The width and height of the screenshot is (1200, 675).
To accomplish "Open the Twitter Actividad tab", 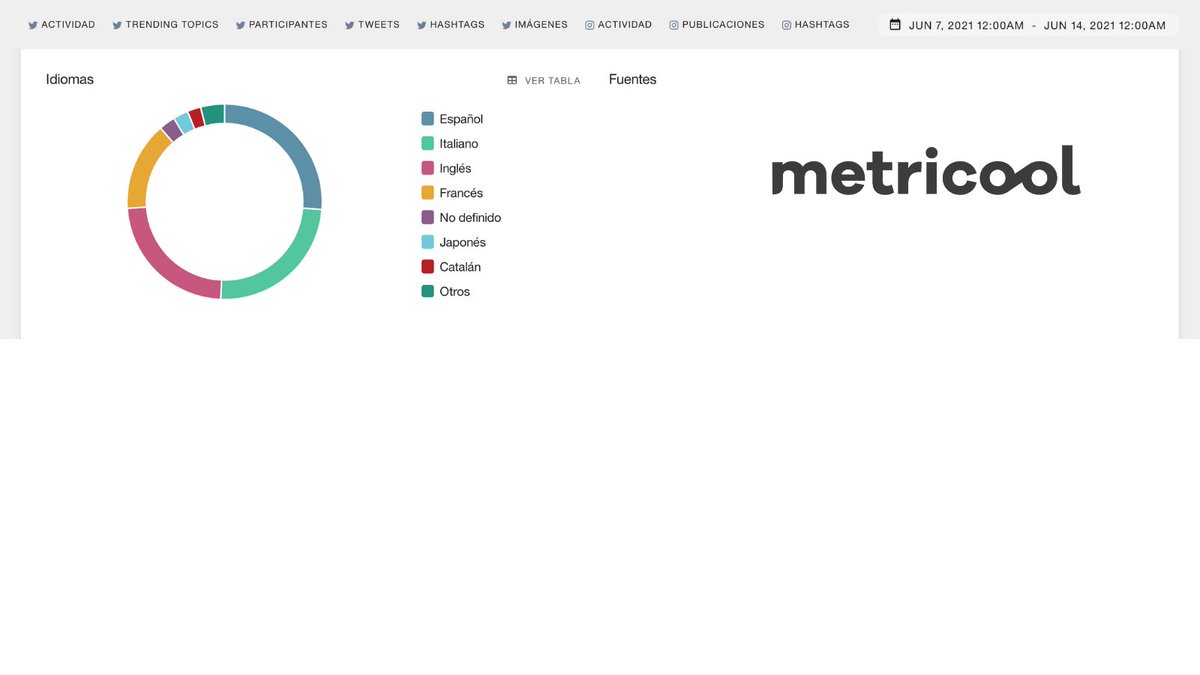I will [62, 25].
